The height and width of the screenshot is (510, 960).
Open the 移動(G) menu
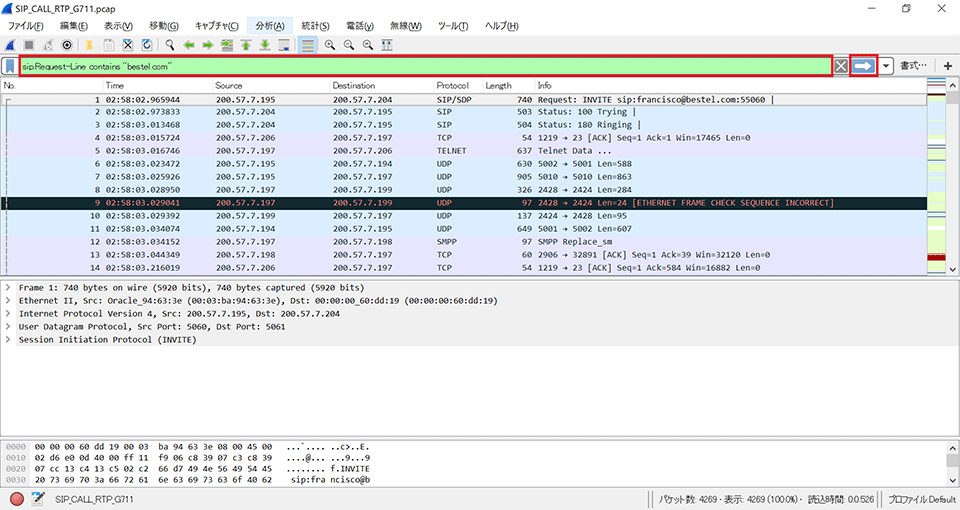[164, 26]
